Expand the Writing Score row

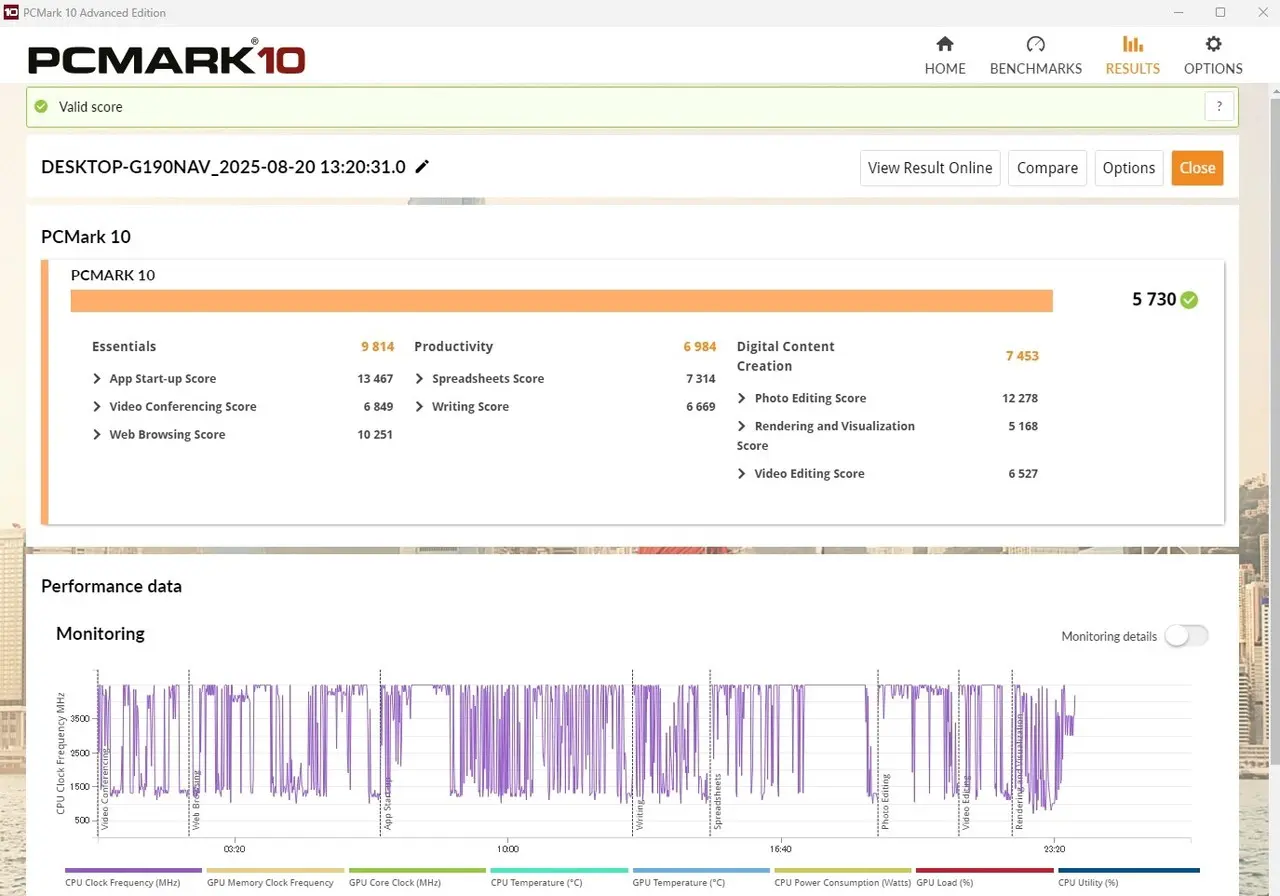pyautogui.click(x=420, y=407)
